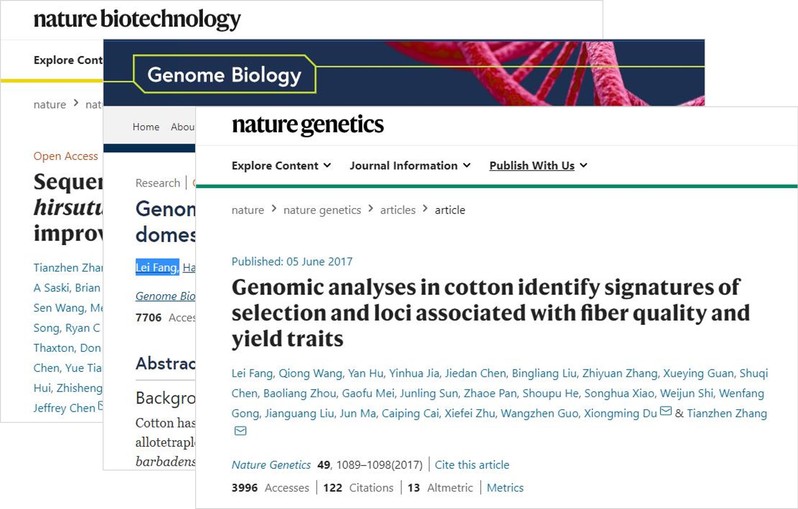Screen dimensions: 798x509
Task: Click Cite this article link
Action: pyautogui.click(x=472, y=465)
